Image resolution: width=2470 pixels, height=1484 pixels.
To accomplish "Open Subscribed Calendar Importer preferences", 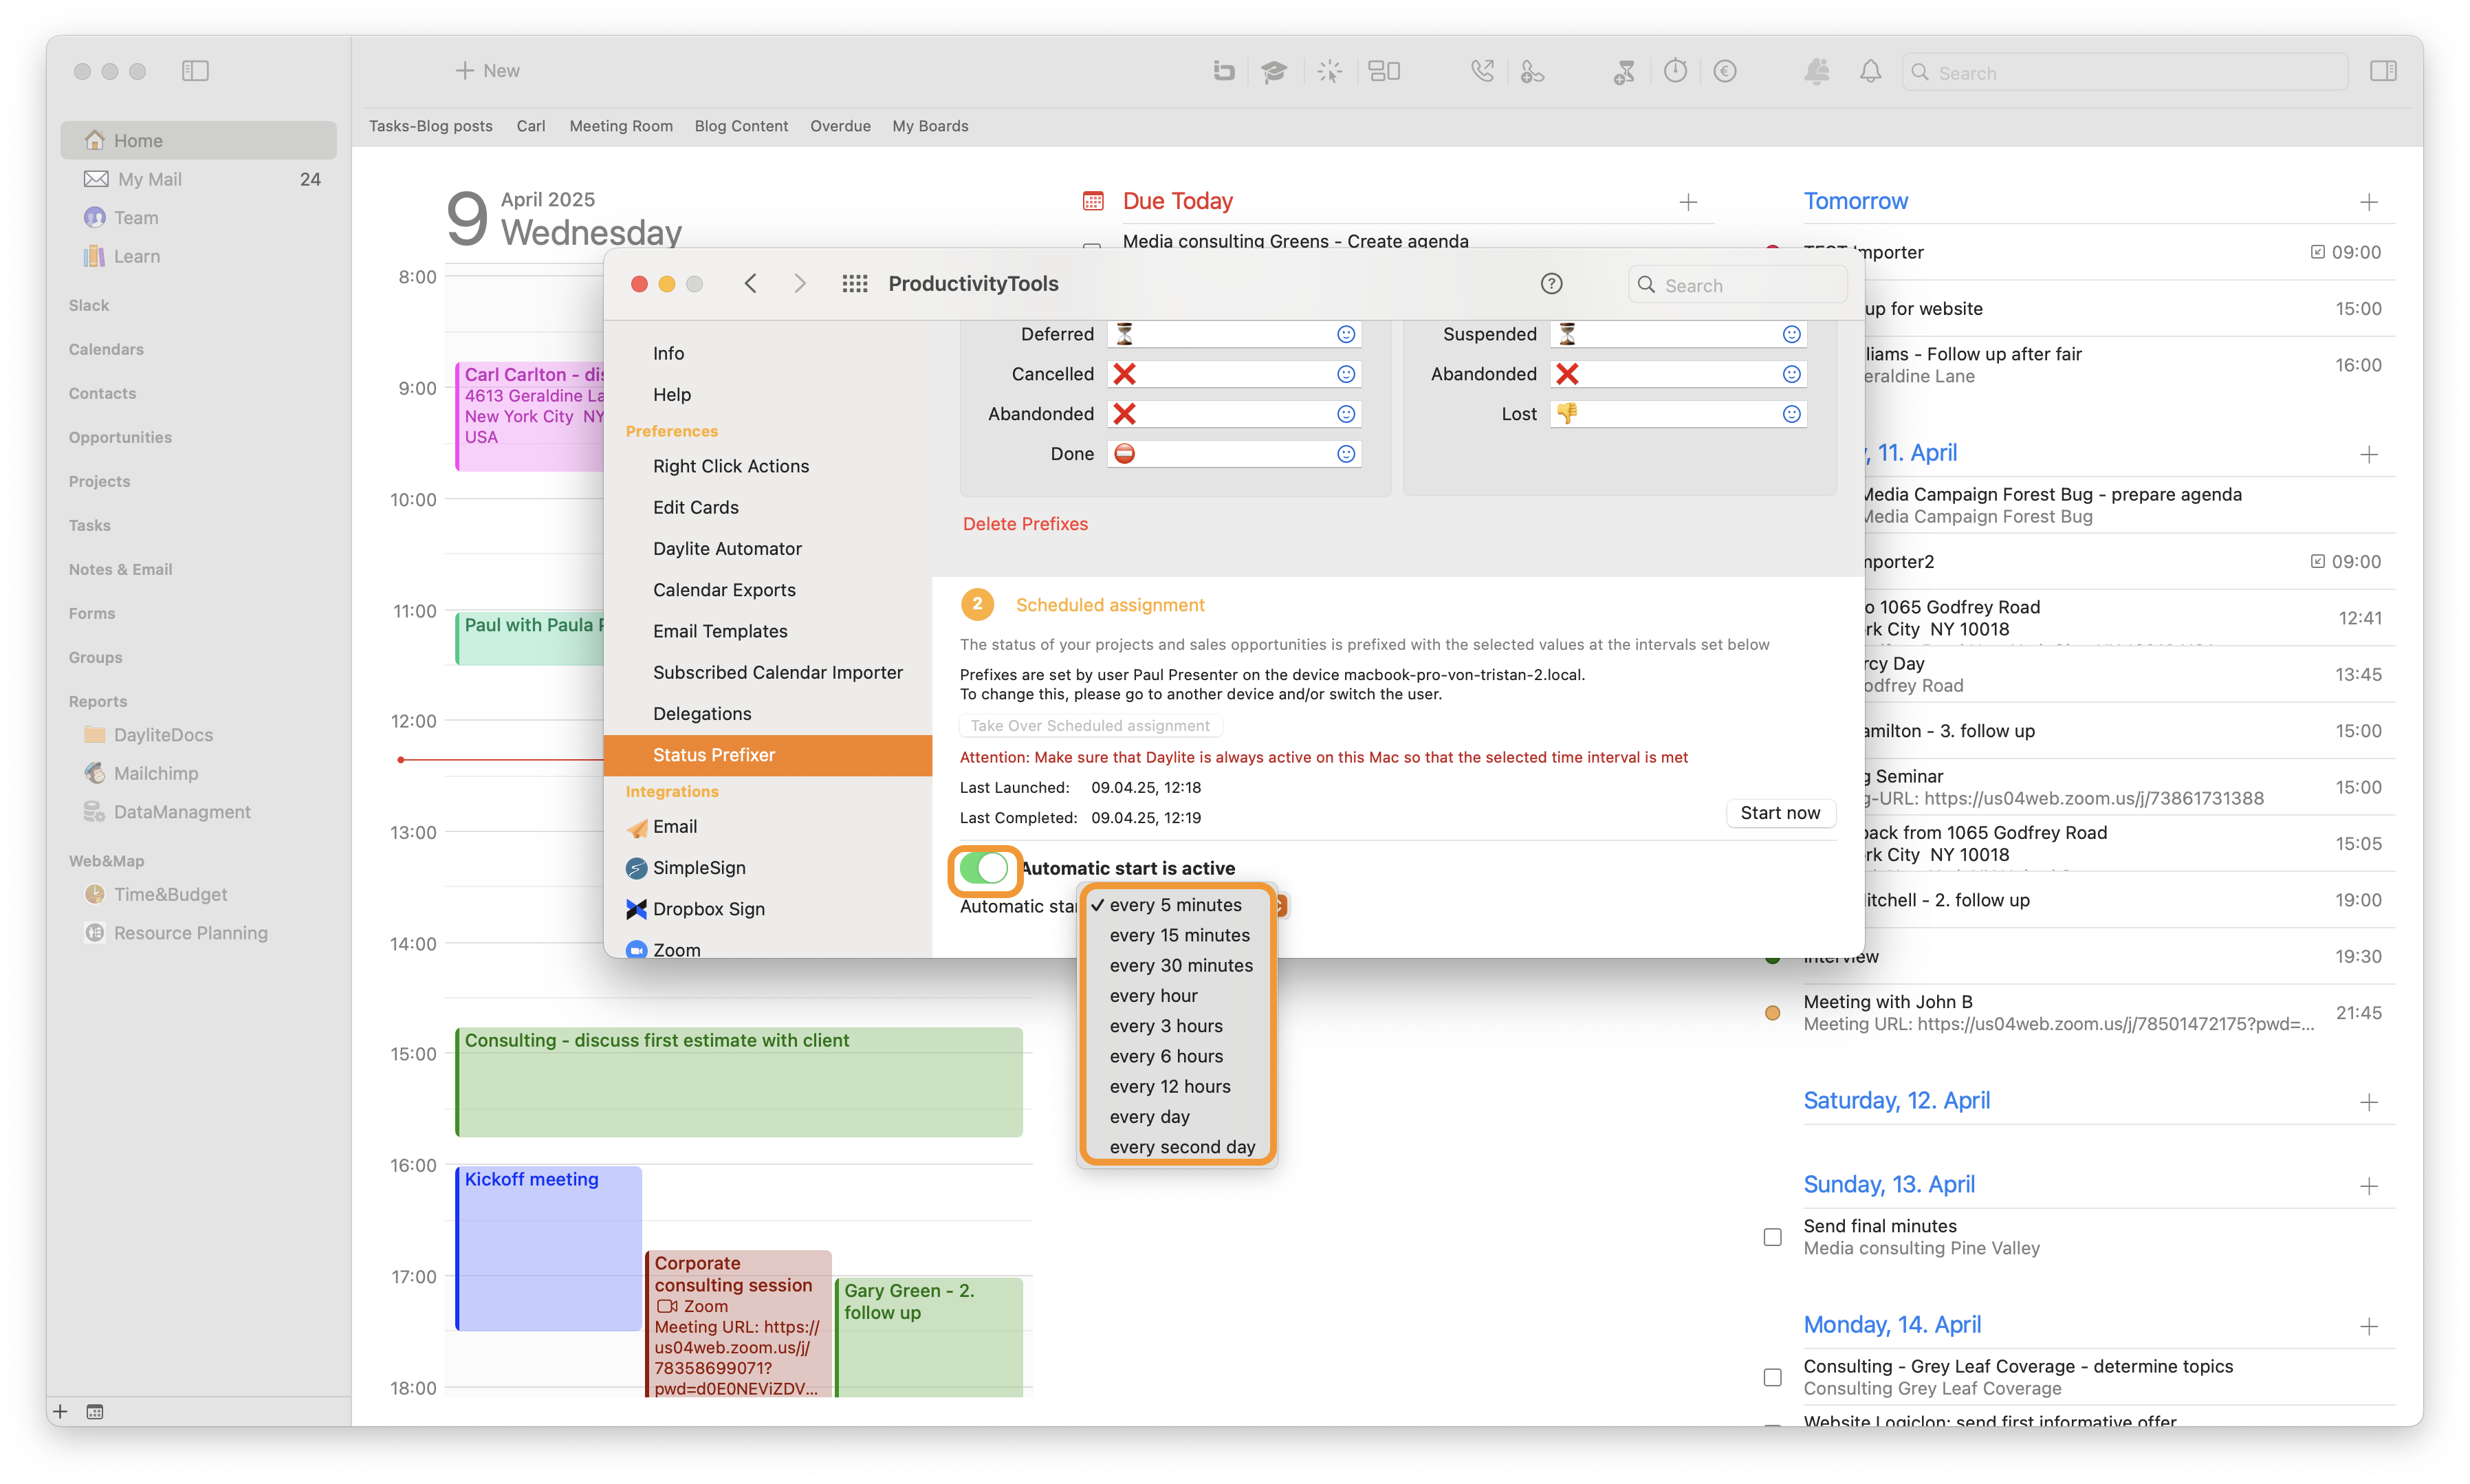I will 777,673.
